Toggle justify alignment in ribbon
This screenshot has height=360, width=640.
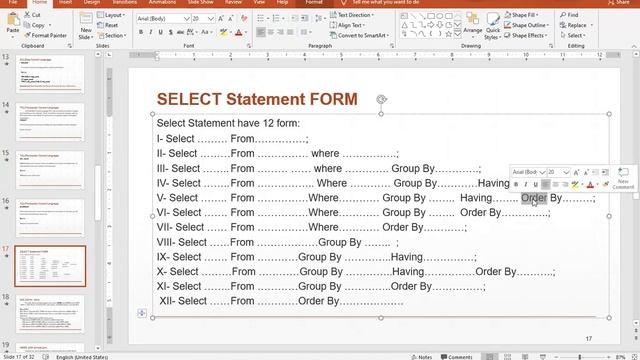point(290,32)
